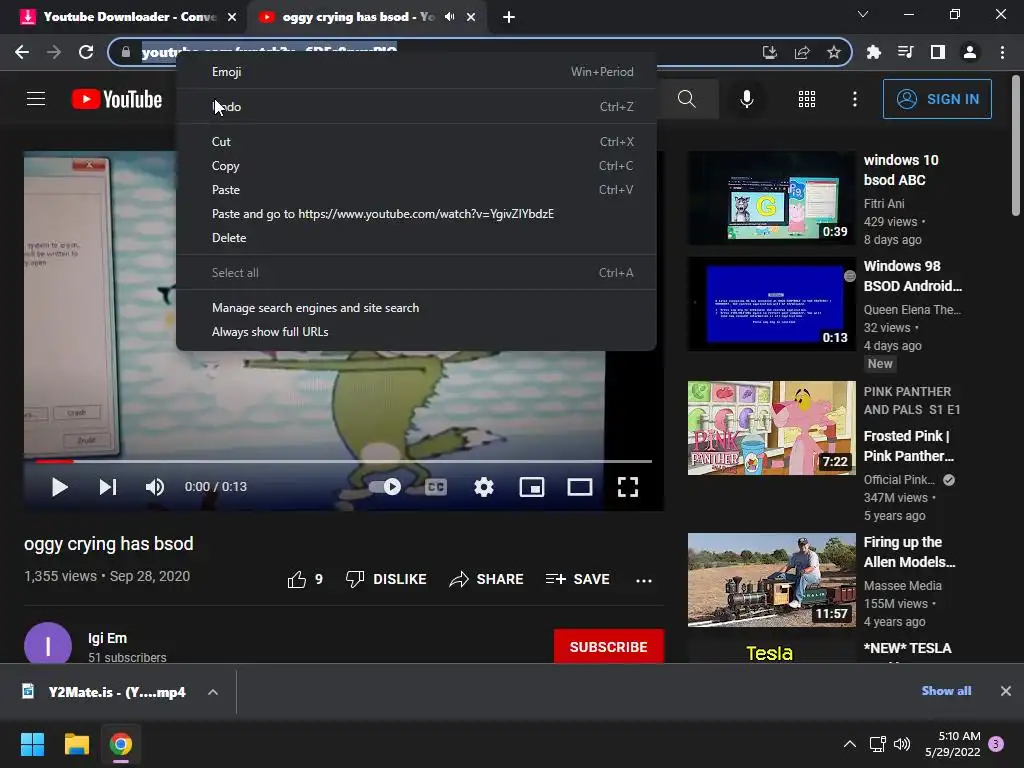Open the notification badge in taskbar

coord(996,744)
